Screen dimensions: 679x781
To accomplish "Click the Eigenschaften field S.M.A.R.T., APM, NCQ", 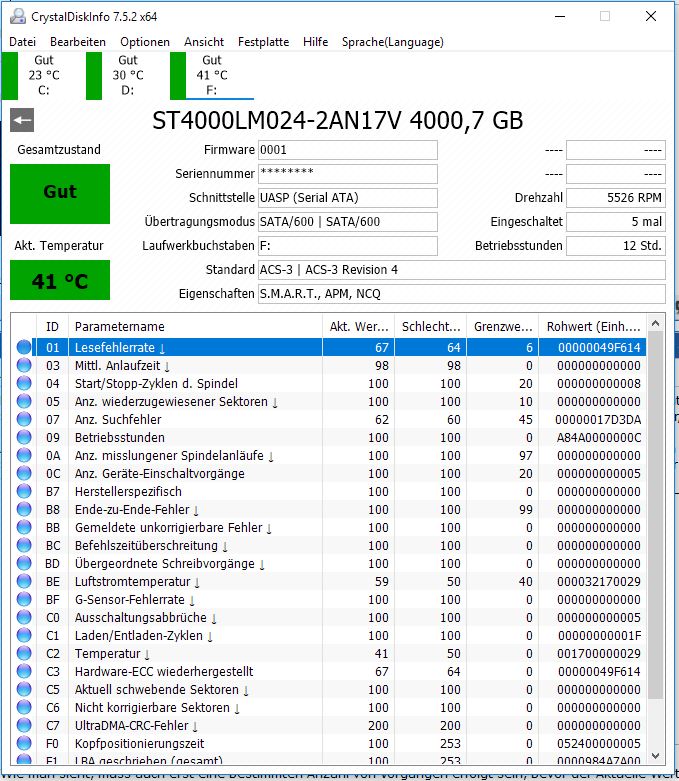I will (x=462, y=293).
